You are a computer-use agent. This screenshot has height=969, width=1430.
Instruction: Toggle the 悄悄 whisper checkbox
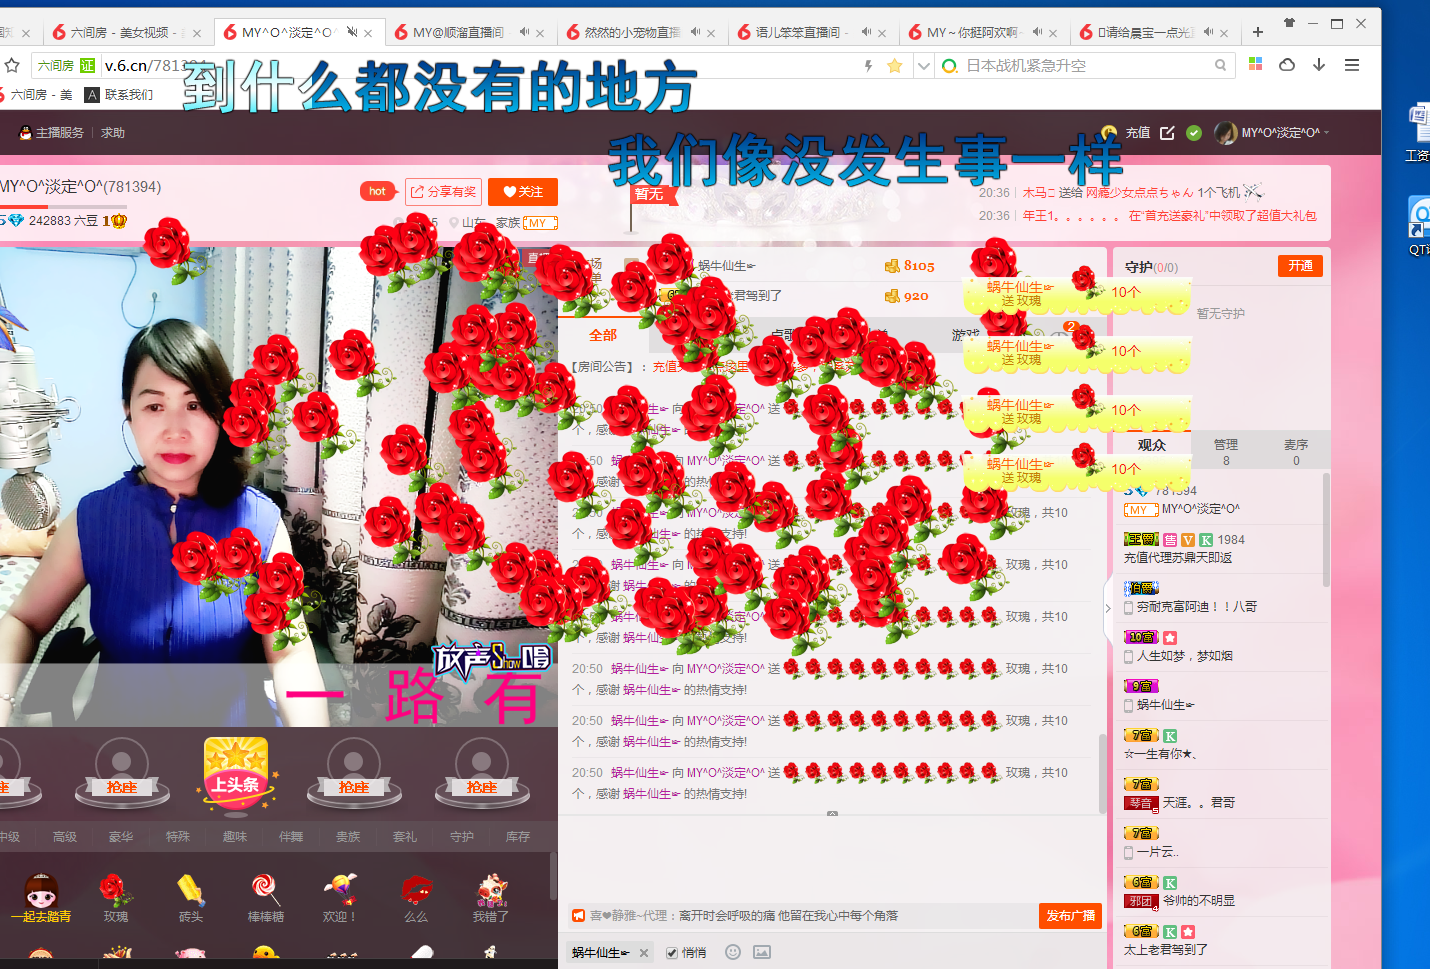click(x=672, y=953)
